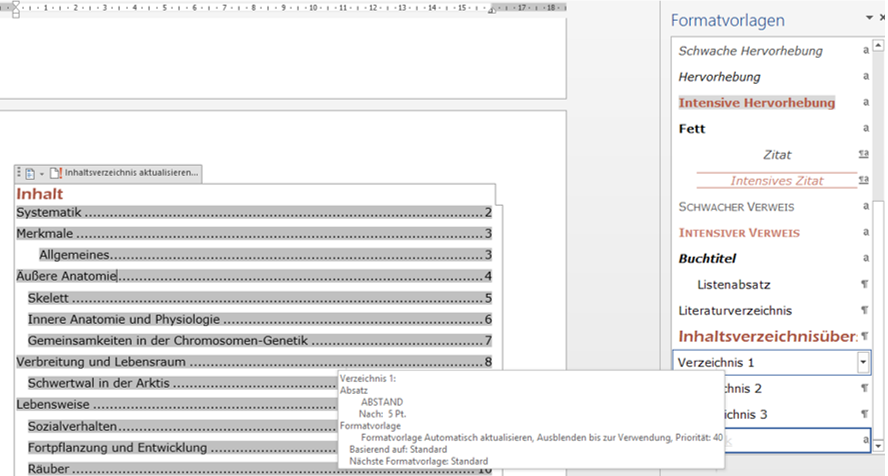Click the table of contents document icon
888x476 pixels.
tap(30, 173)
